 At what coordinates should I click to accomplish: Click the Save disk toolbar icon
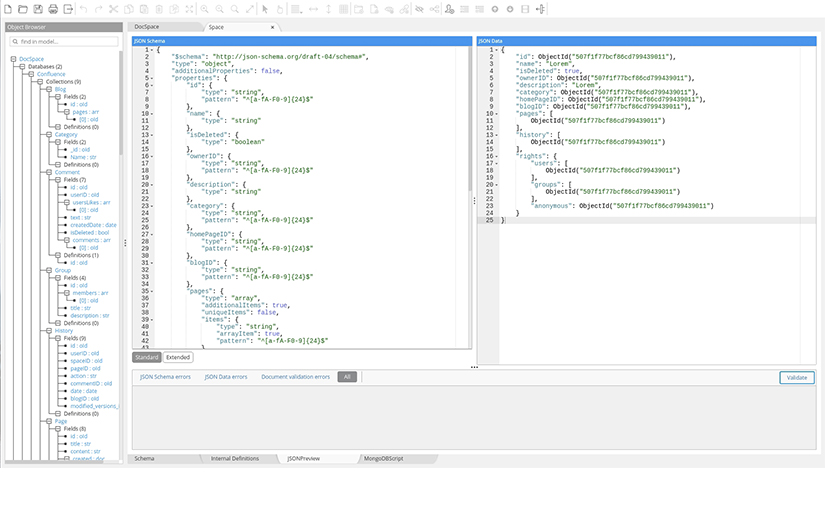pyautogui.click(x=38, y=9)
